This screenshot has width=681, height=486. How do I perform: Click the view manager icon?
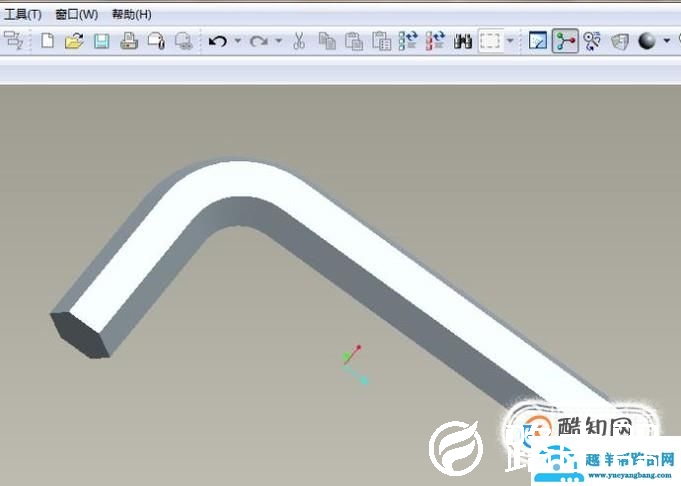[620, 41]
